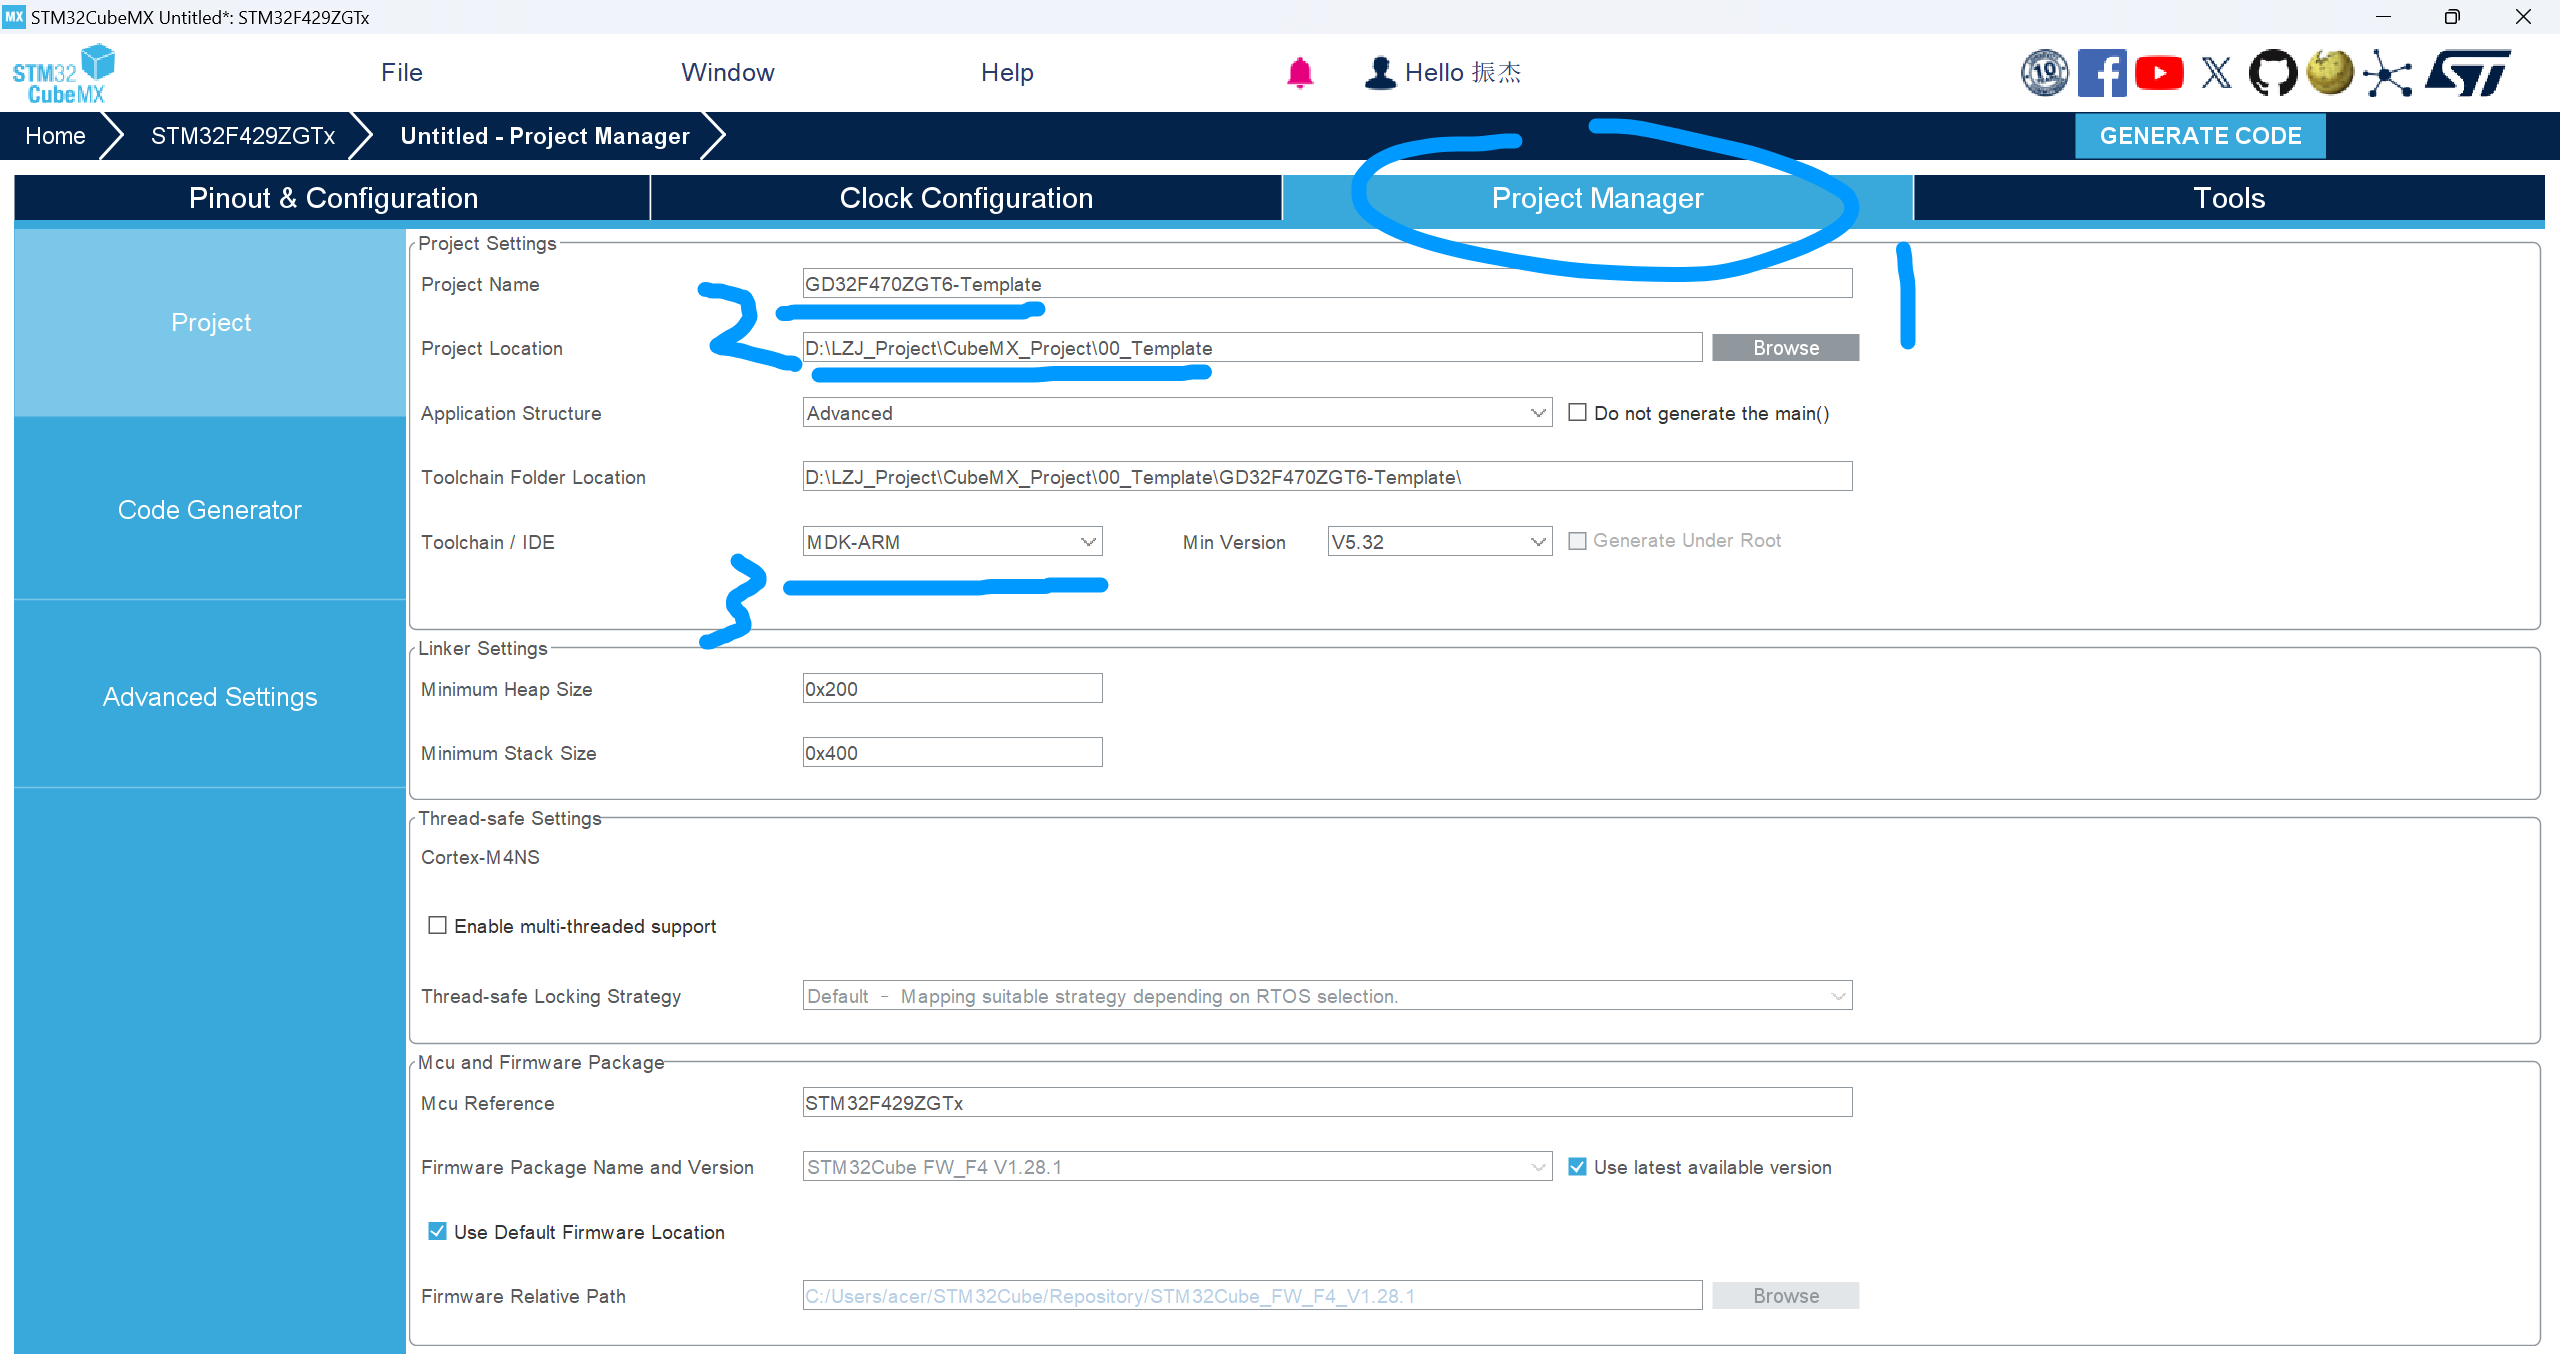Open the YouTube icon link
Image resolution: width=2560 pixels, height=1368 pixels.
point(2159,73)
